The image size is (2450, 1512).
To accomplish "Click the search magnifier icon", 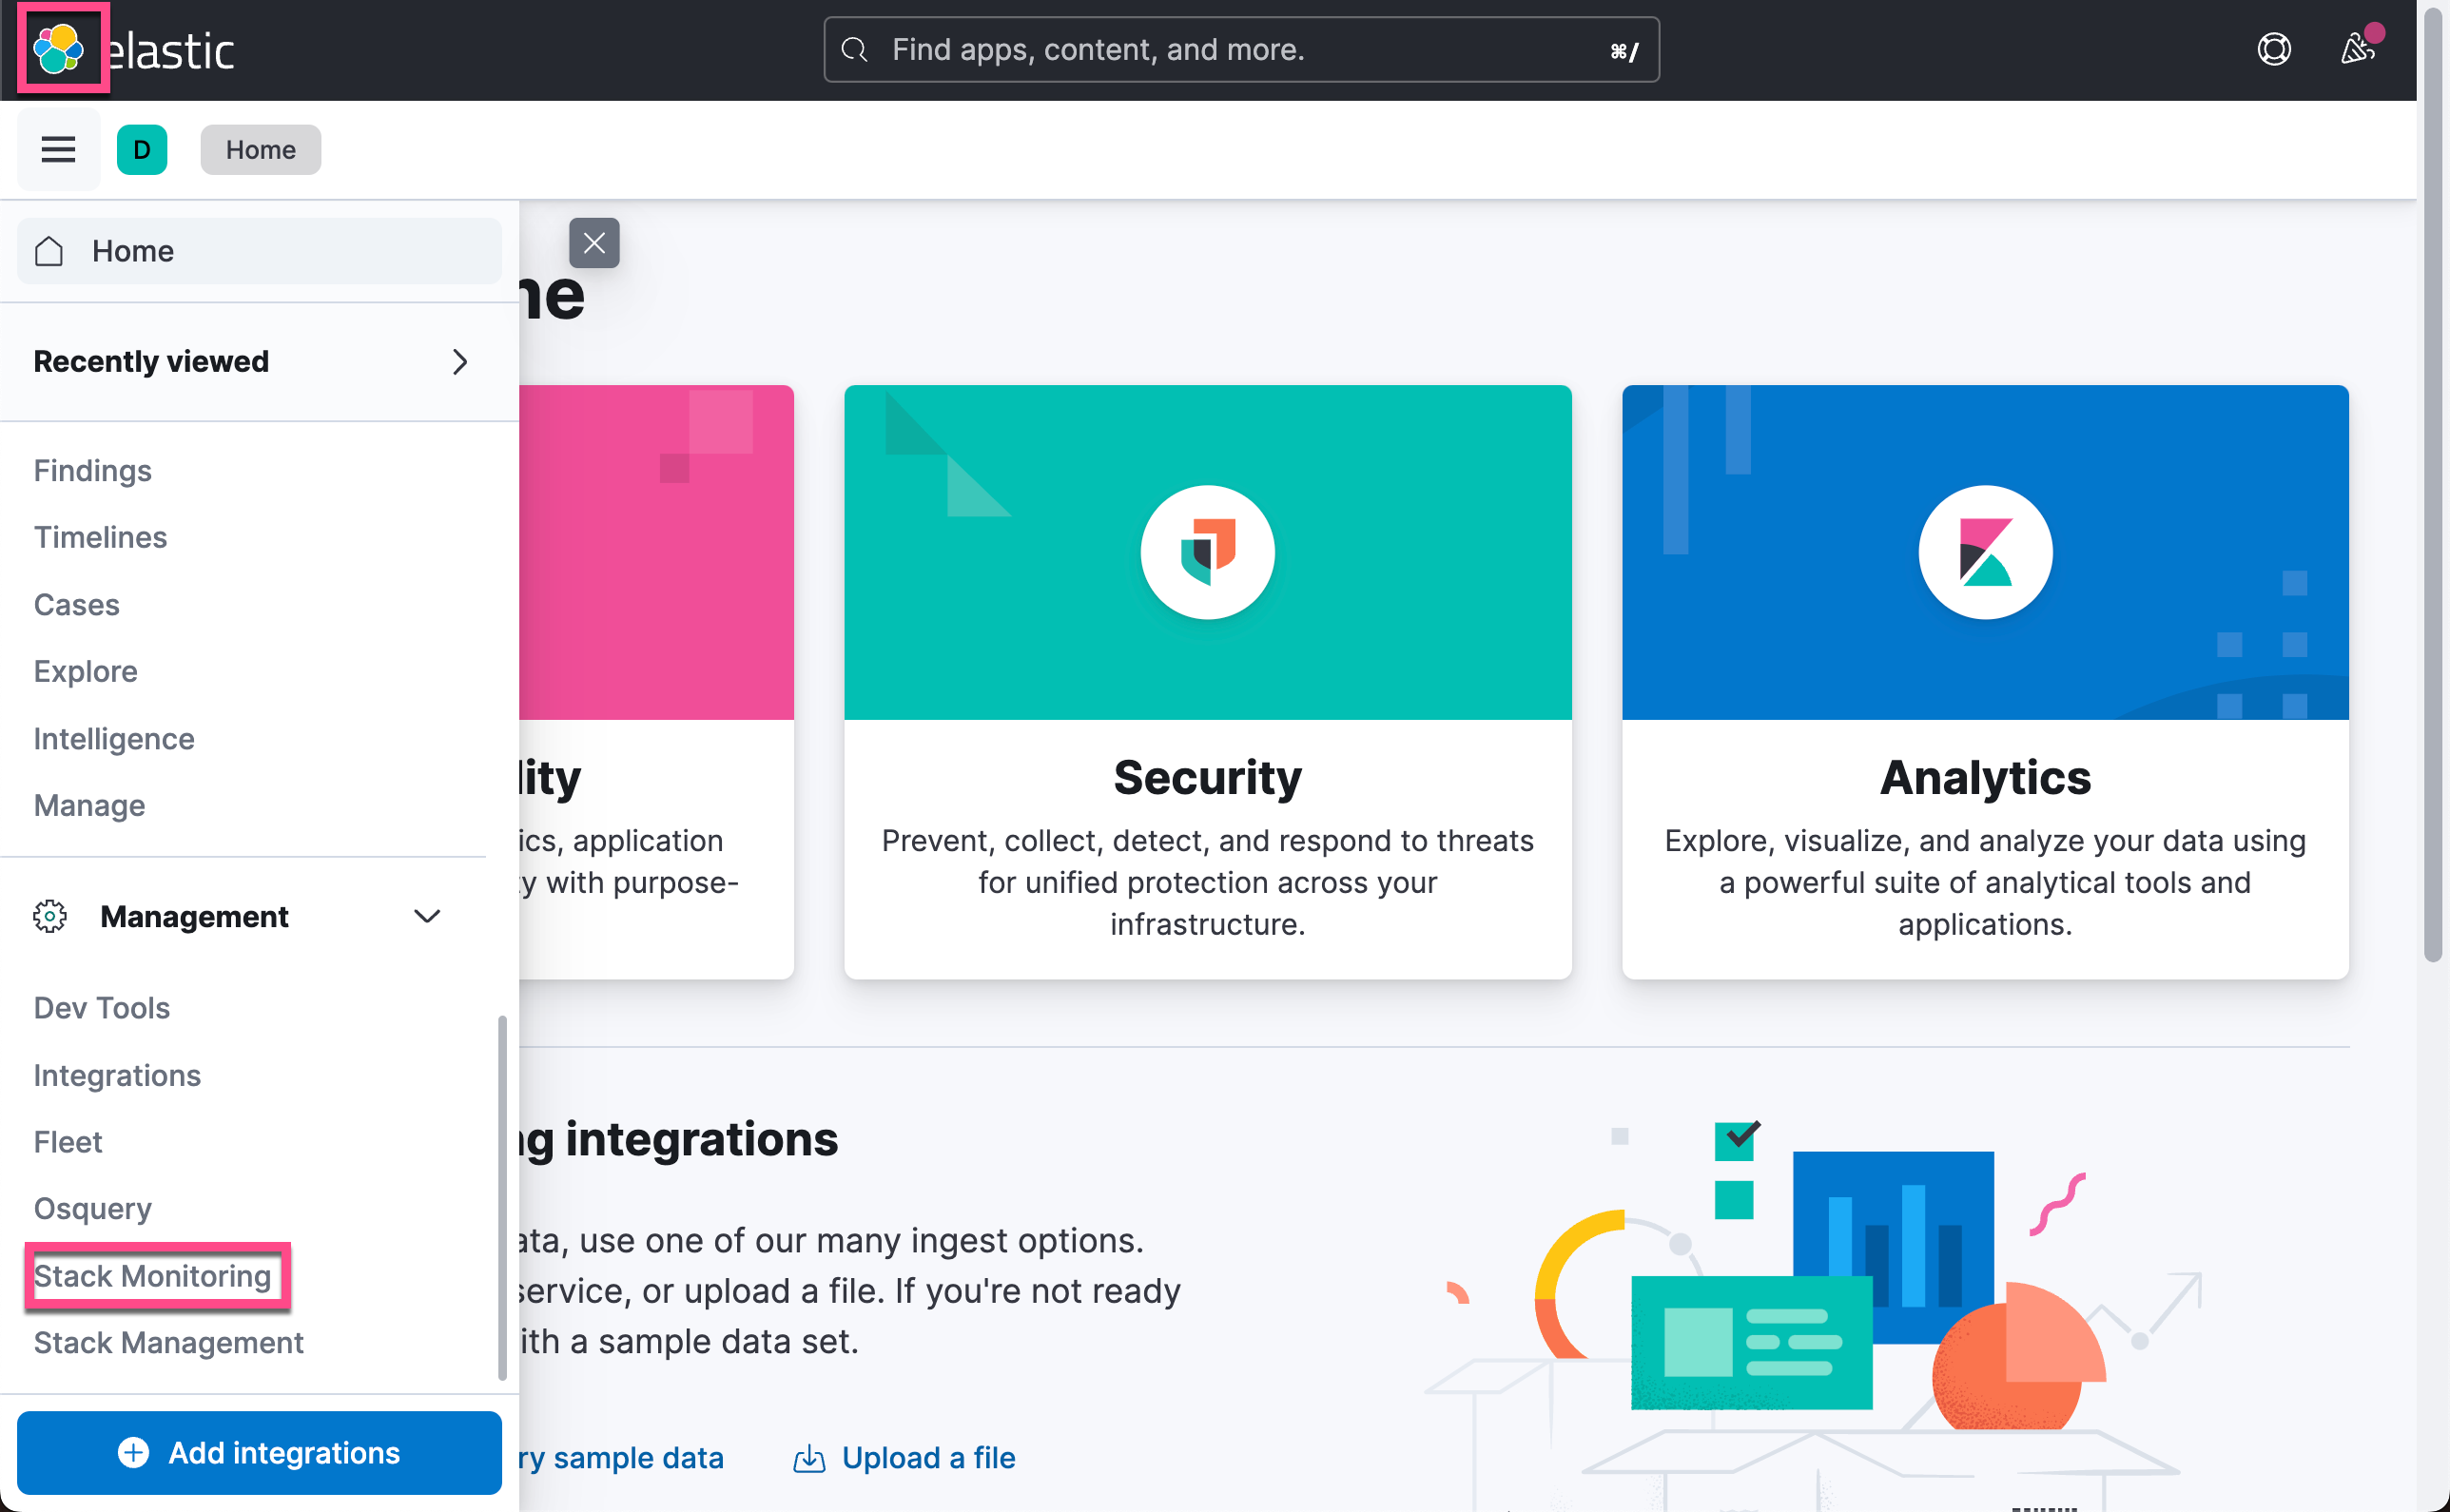I will click(854, 49).
